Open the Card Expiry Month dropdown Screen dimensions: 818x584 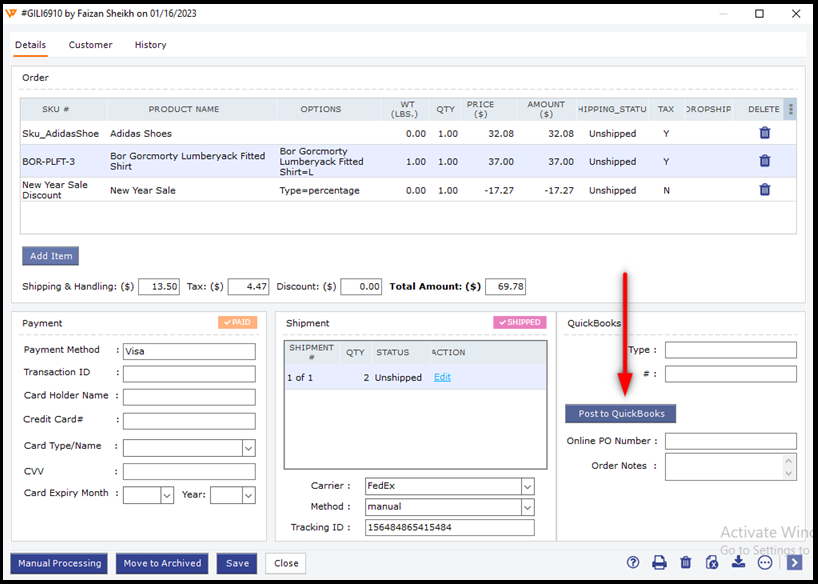click(x=166, y=495)
